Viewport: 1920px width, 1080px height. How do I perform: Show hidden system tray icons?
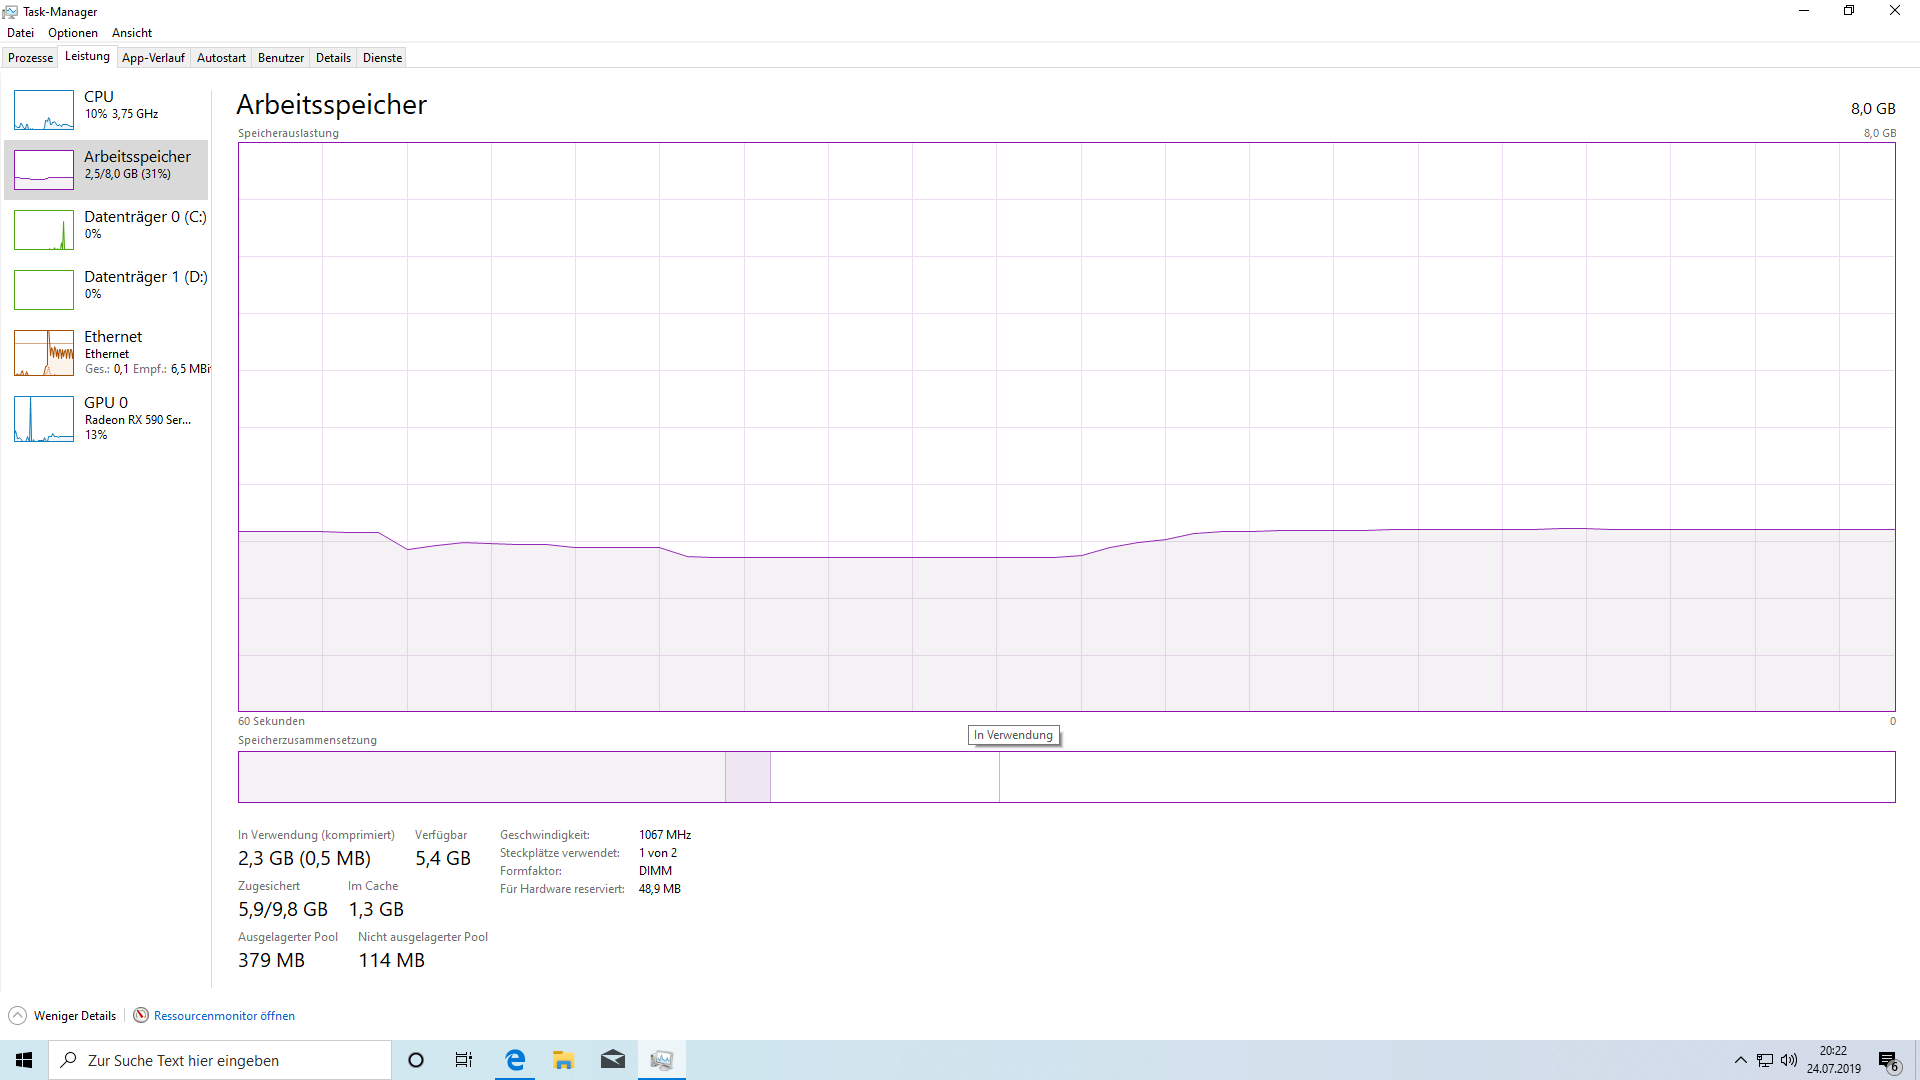tap(1741, 1060)
